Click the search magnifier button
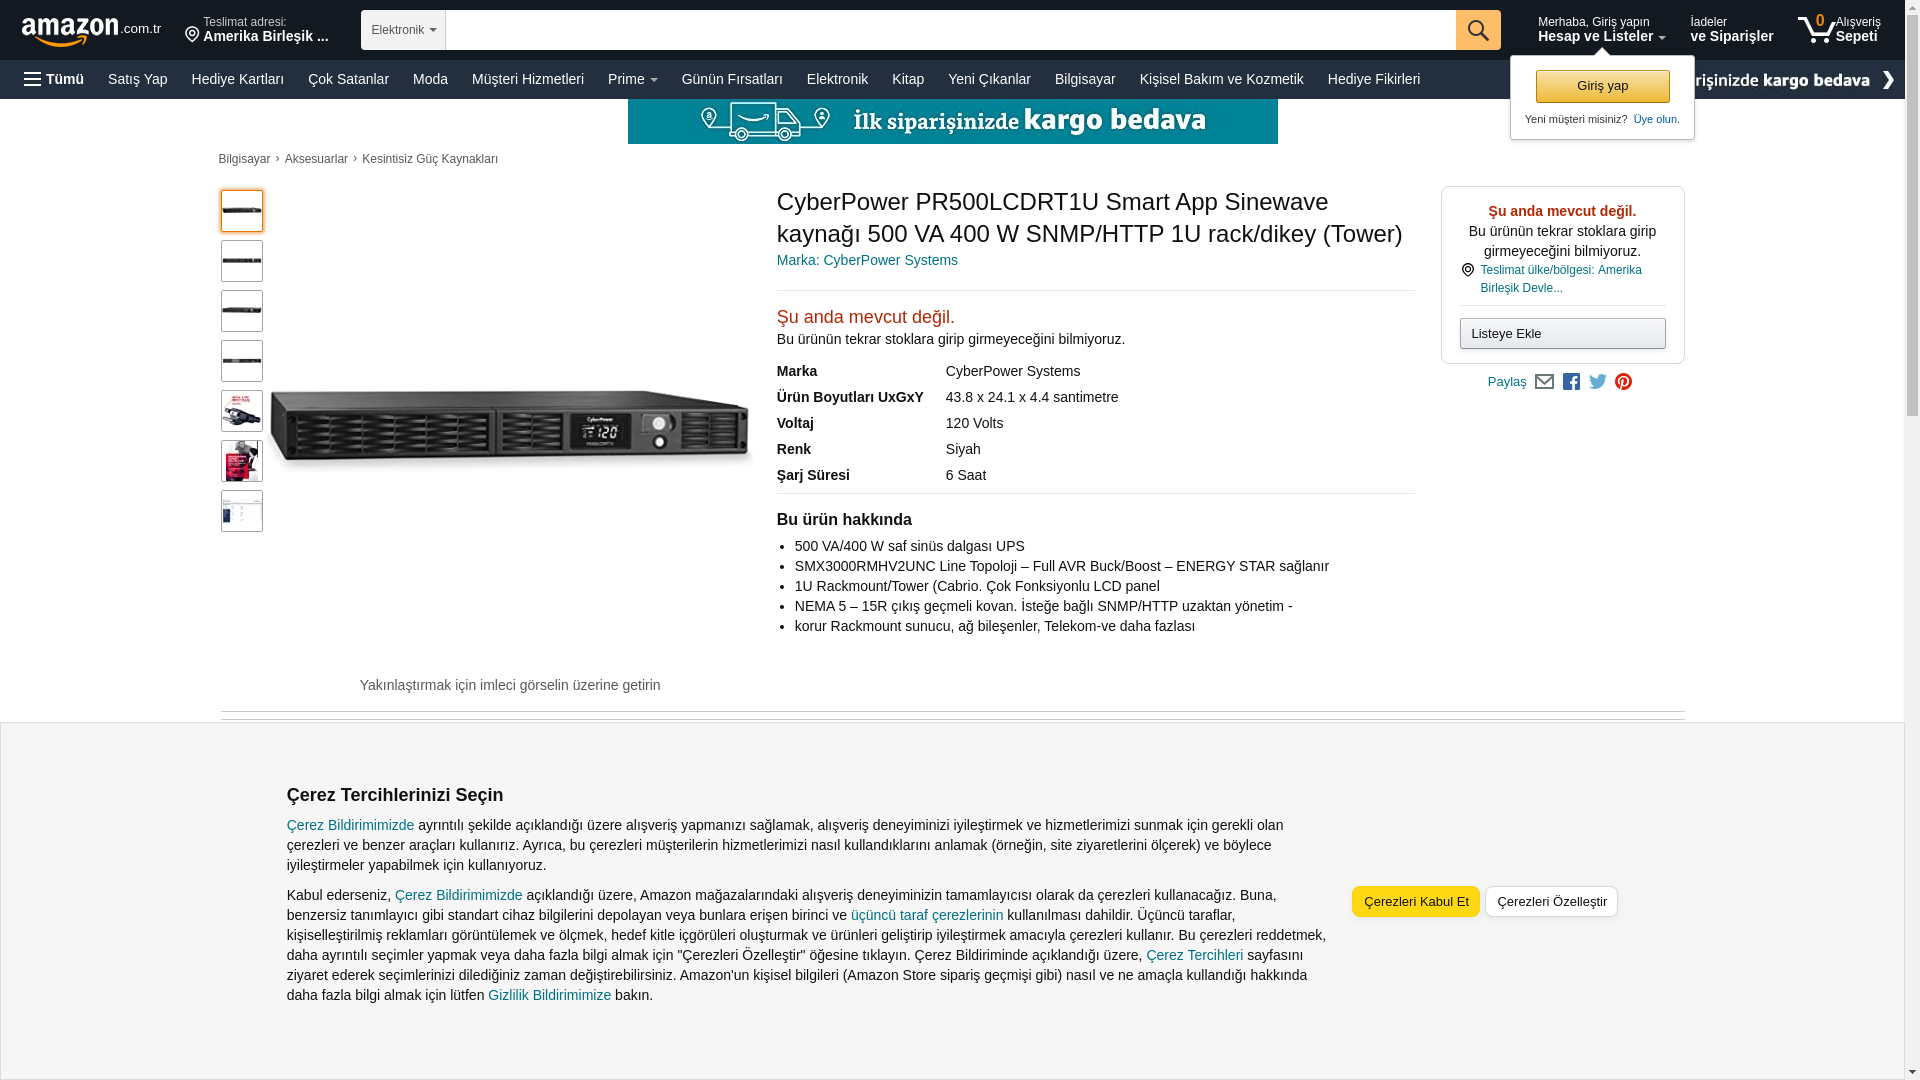This screenshot has width=1920, height=1080. tap(1477, 30)
